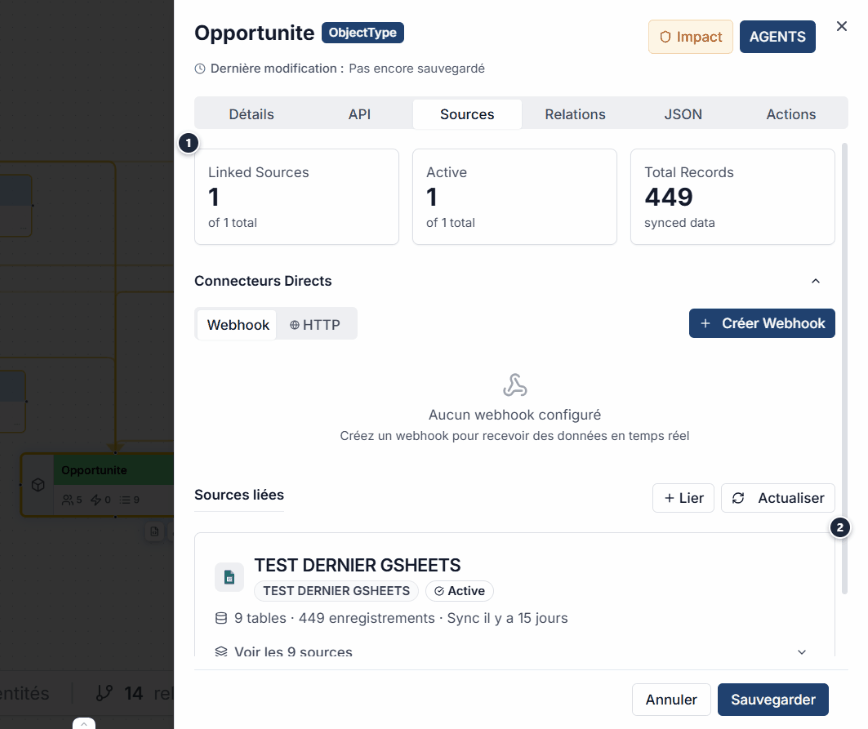
Task: Click the clock icon beside Dernière modification
Action: pos(200,69)
